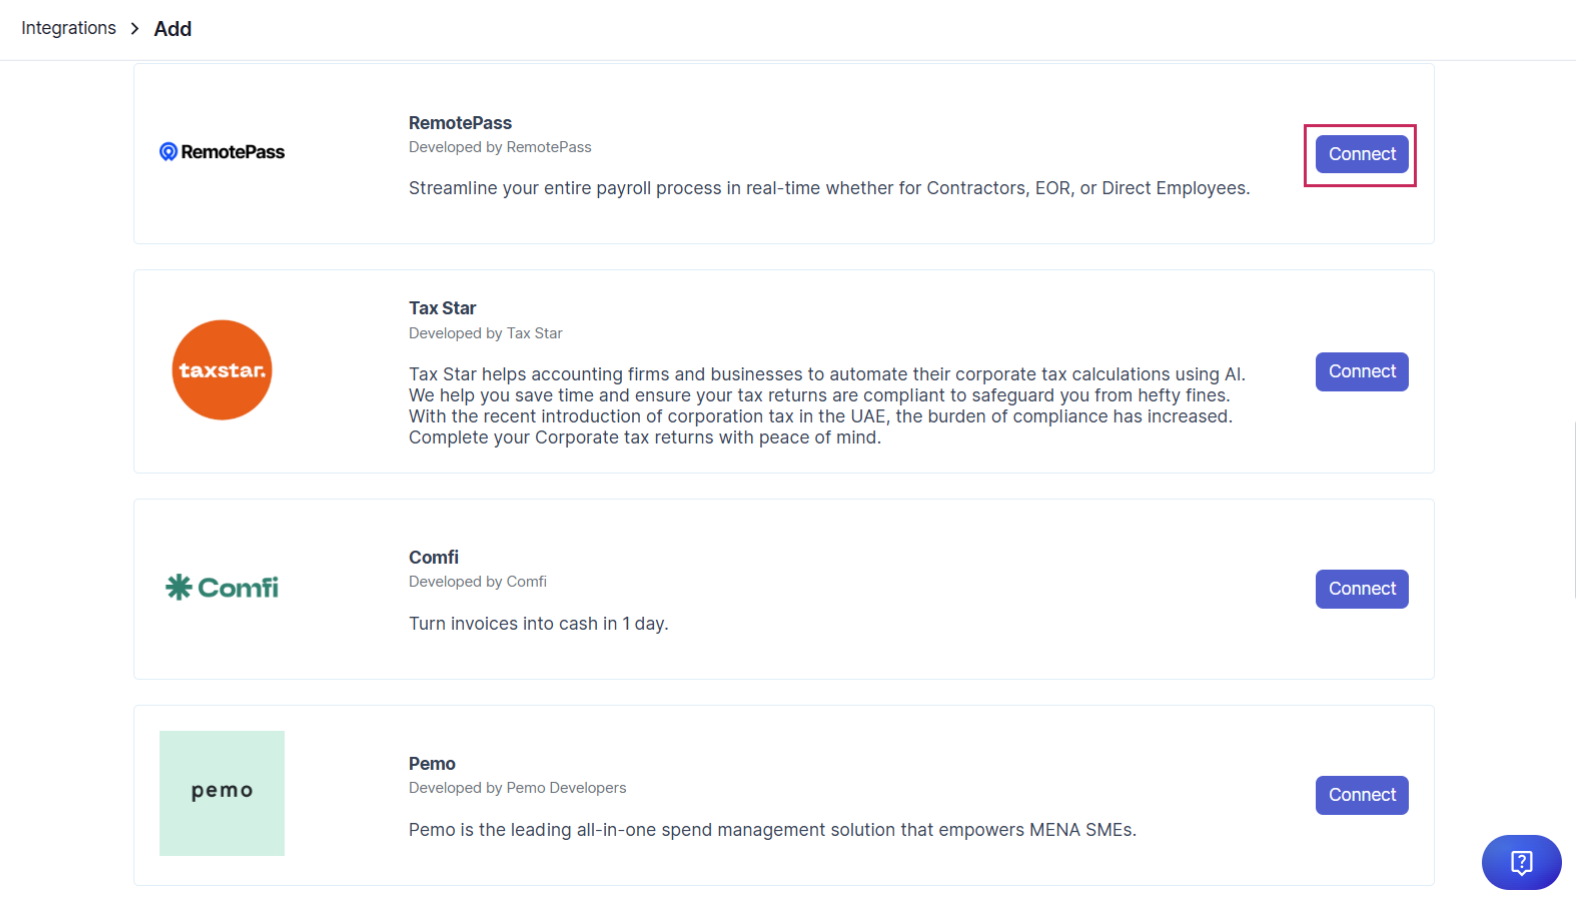Click the Tax Star description paragraph
This screenshot has width=1576, height=897.
[x=827, y=406]
